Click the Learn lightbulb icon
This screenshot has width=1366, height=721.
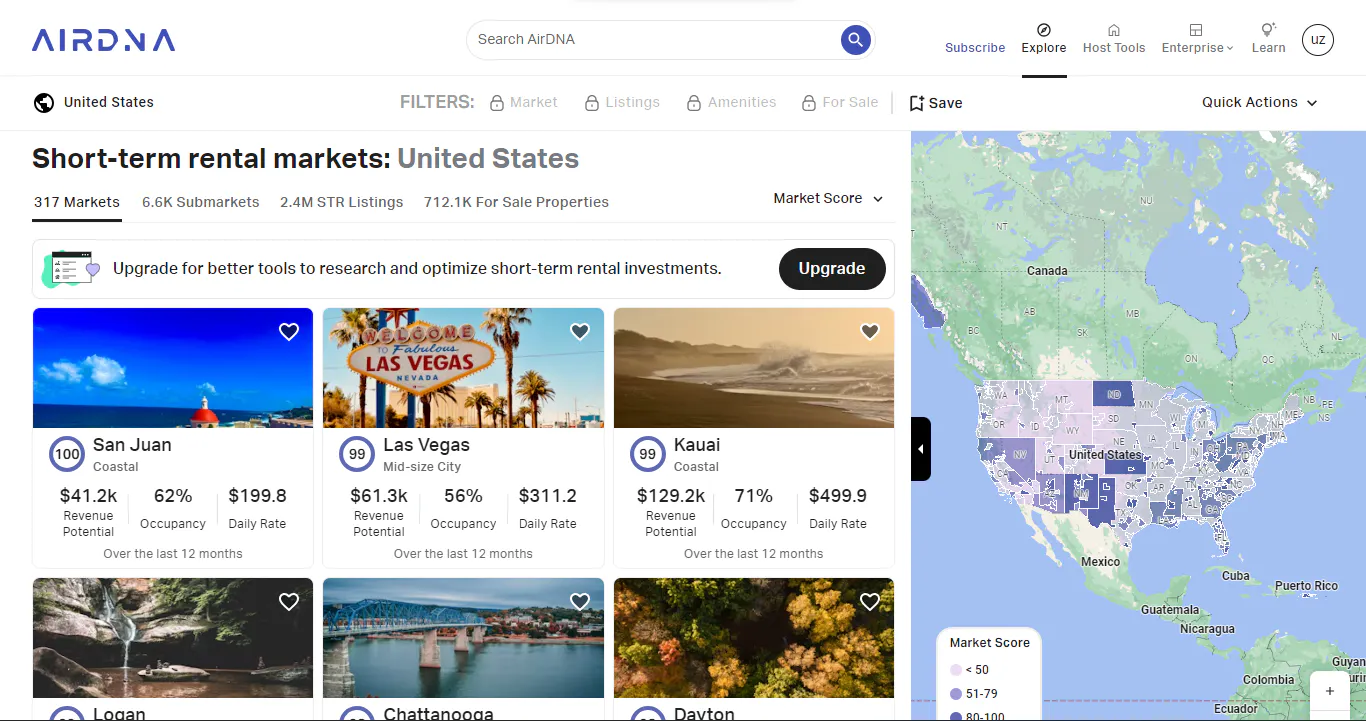pyautogui.click(x=1268, y=30)
